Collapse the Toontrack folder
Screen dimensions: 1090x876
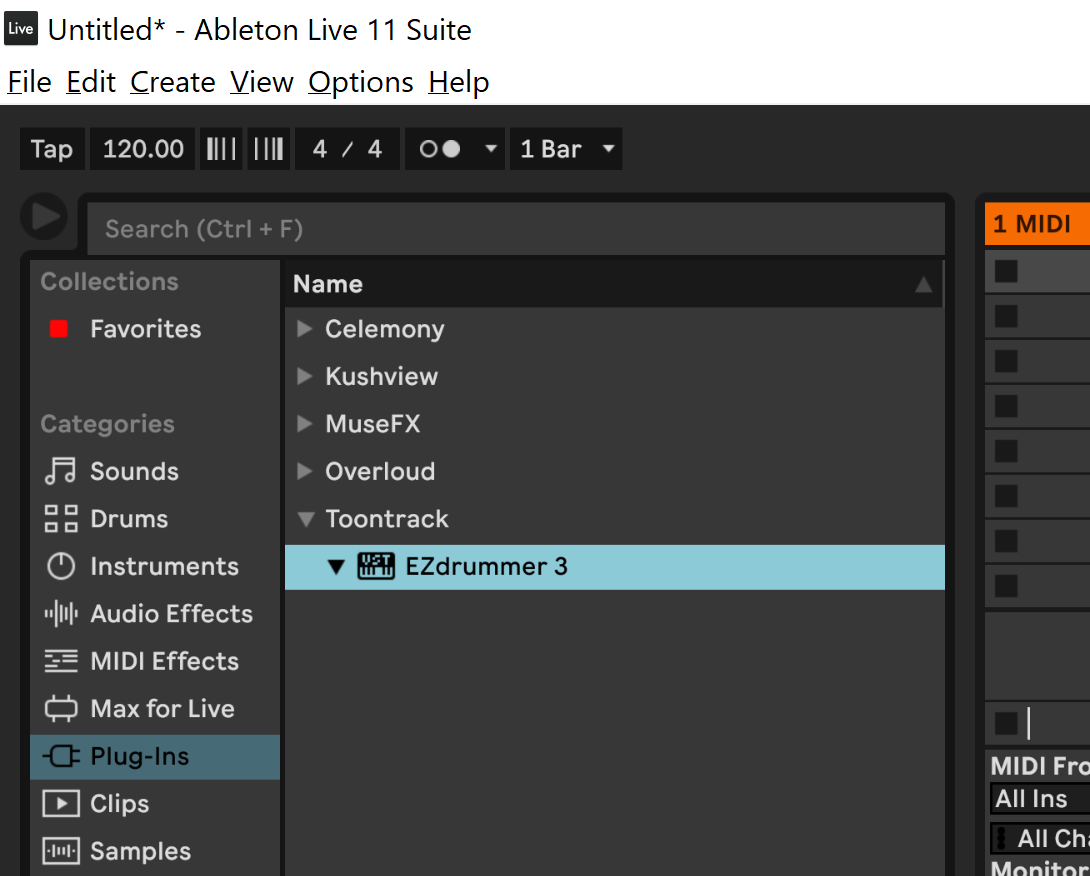(305, 519)
